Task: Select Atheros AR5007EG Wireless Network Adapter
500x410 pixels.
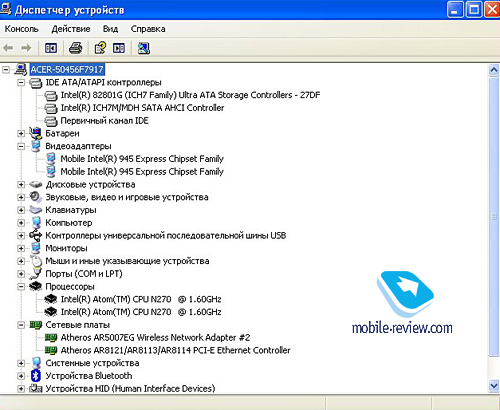Action: coord(155,337)
